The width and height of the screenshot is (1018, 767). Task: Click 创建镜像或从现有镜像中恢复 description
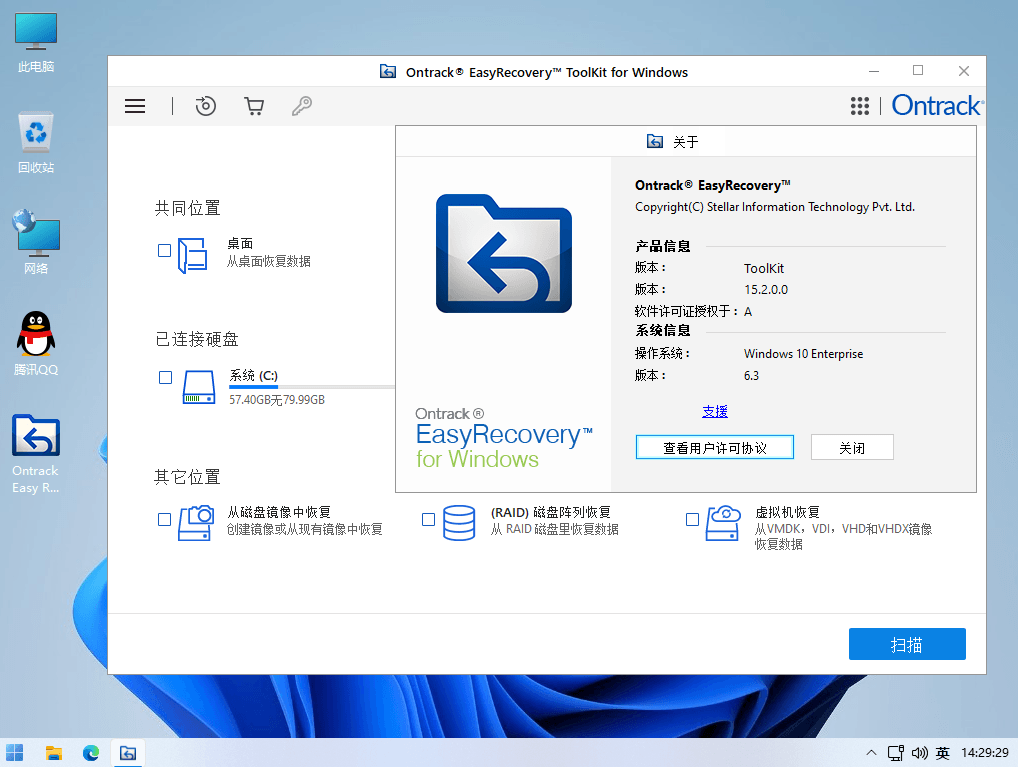tap(304, 529)
